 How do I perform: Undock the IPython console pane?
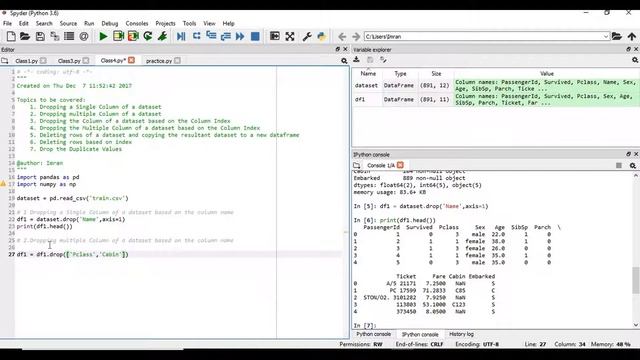[x=629, y=154]
